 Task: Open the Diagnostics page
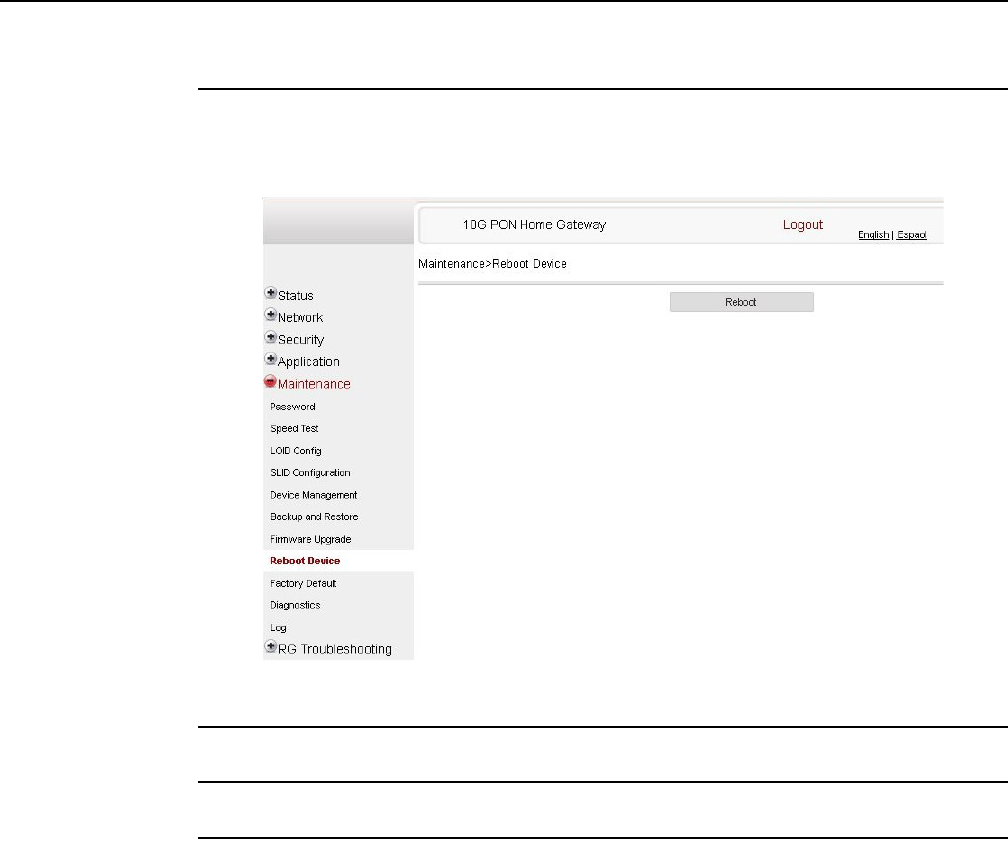[295, 606]
